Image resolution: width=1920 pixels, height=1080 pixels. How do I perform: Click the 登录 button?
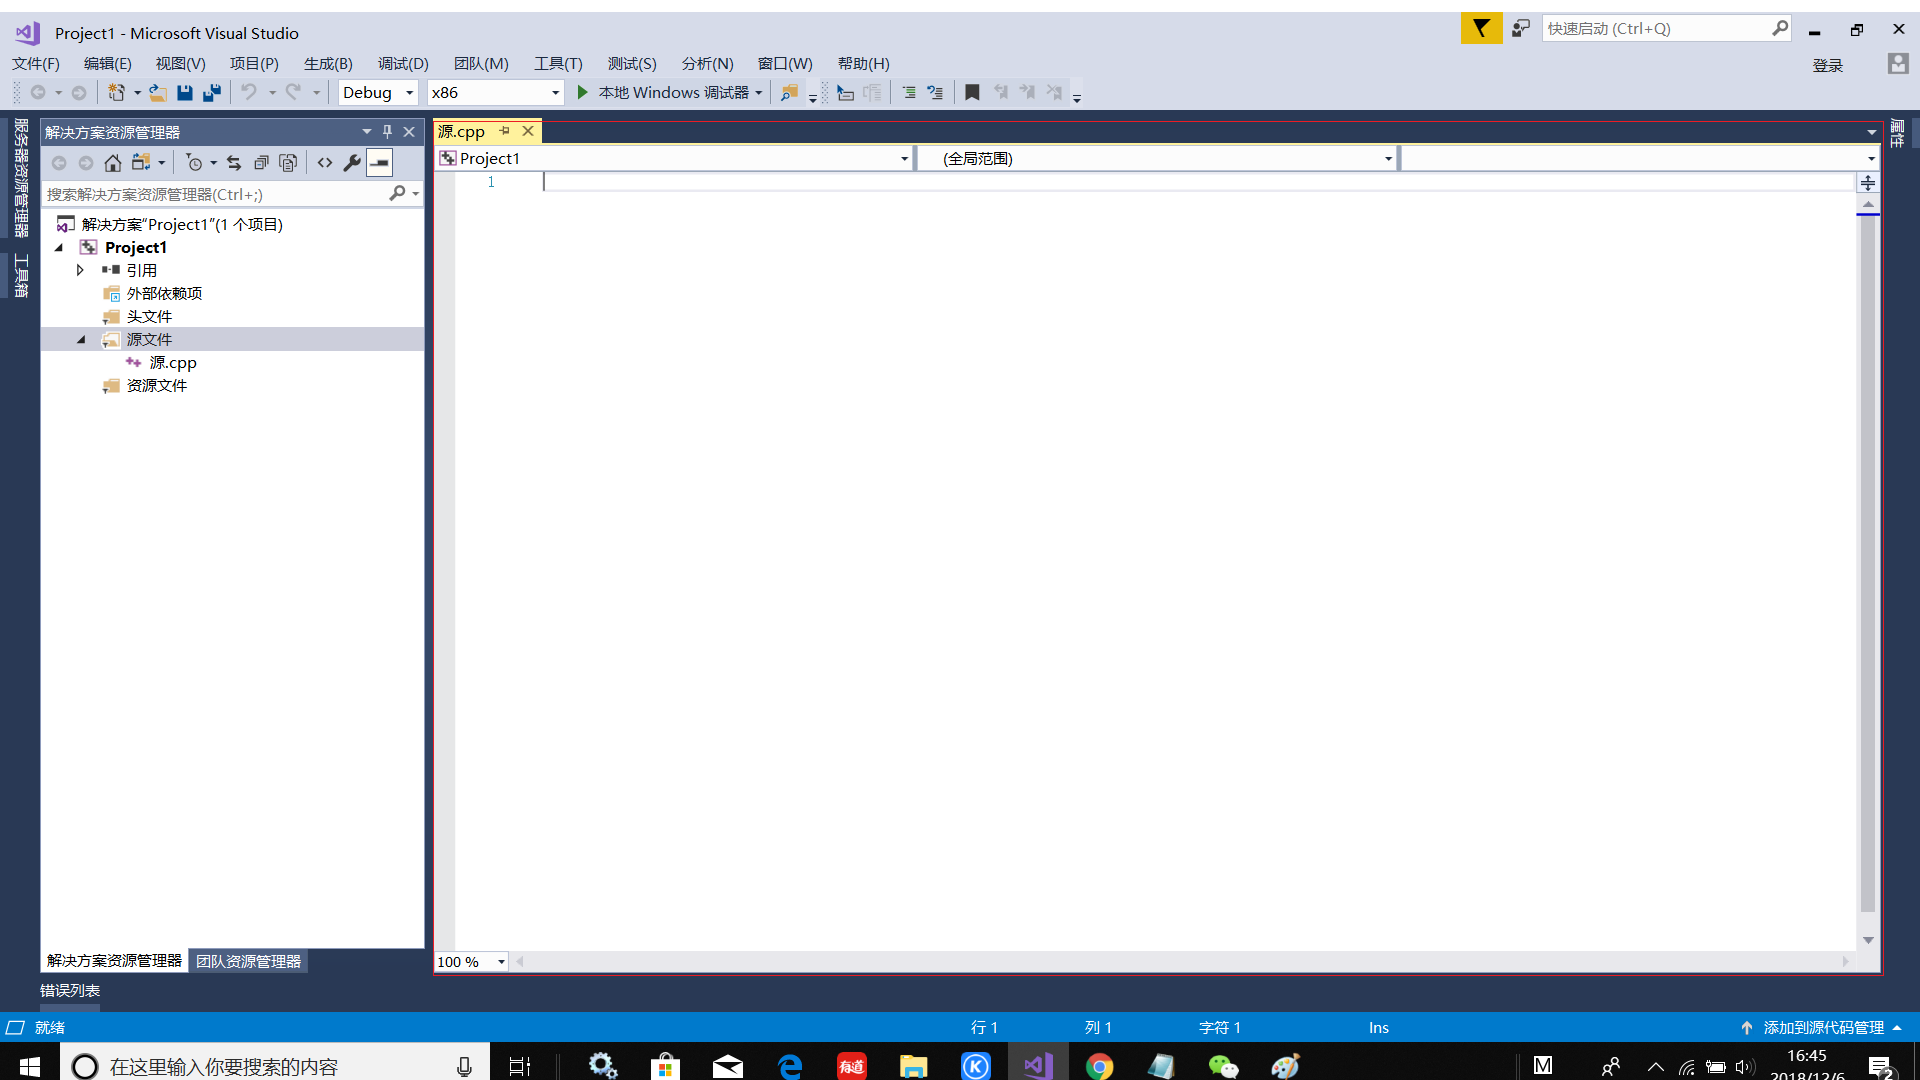(x=1828, y=64)
